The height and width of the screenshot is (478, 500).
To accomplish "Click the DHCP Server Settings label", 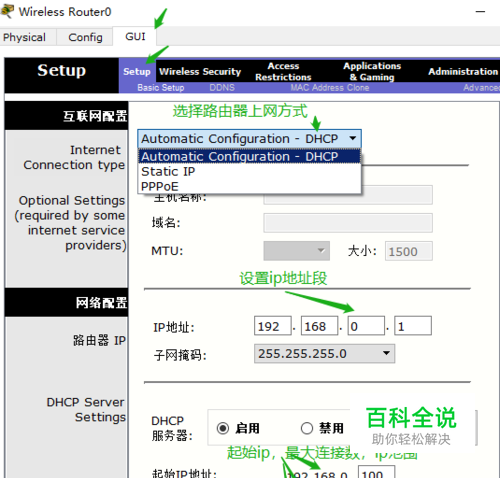I will coord(86,410).
